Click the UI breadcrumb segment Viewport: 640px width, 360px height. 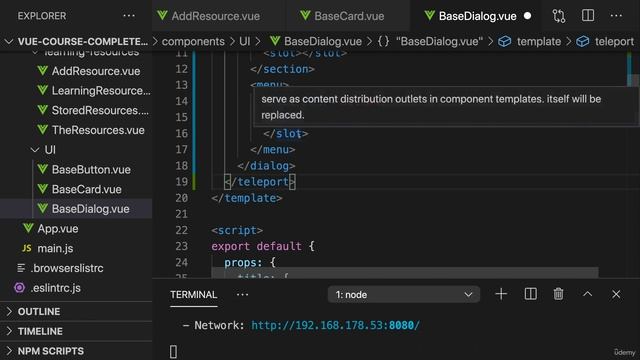pyautogui.click(x=244, y=41)
